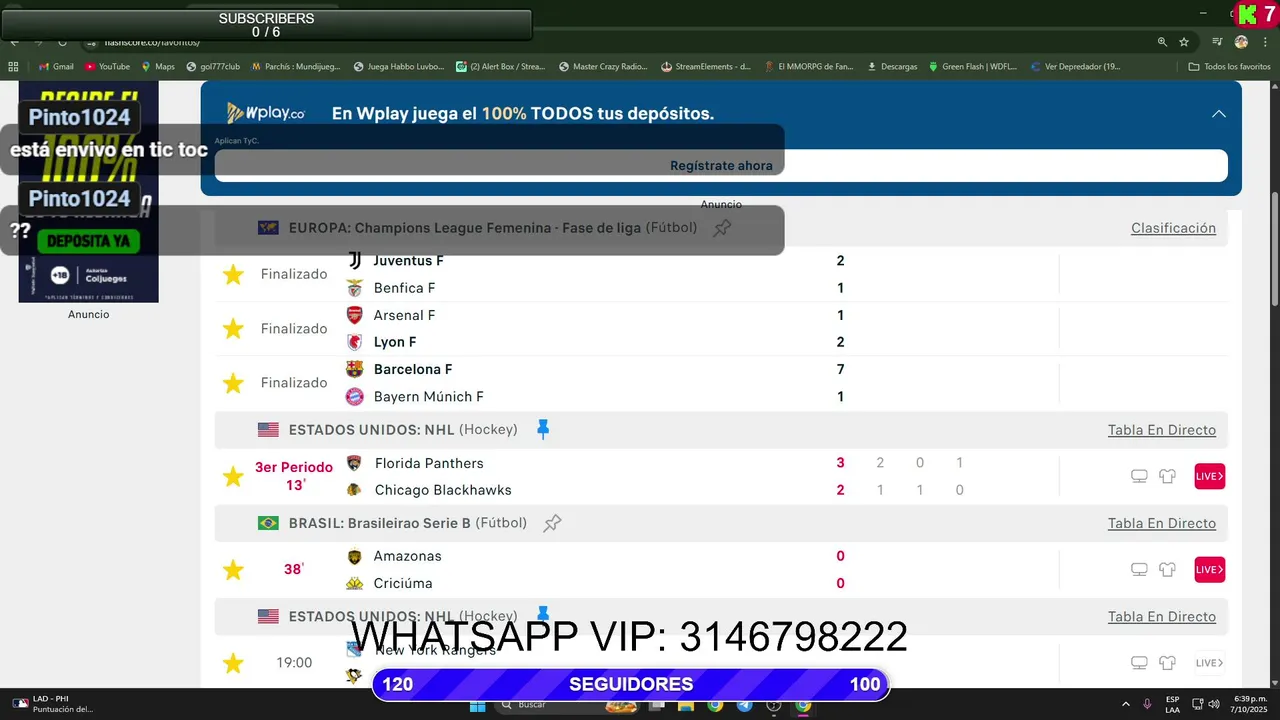Click TV icon on New York Rangers row

(x=1139, y=663)
